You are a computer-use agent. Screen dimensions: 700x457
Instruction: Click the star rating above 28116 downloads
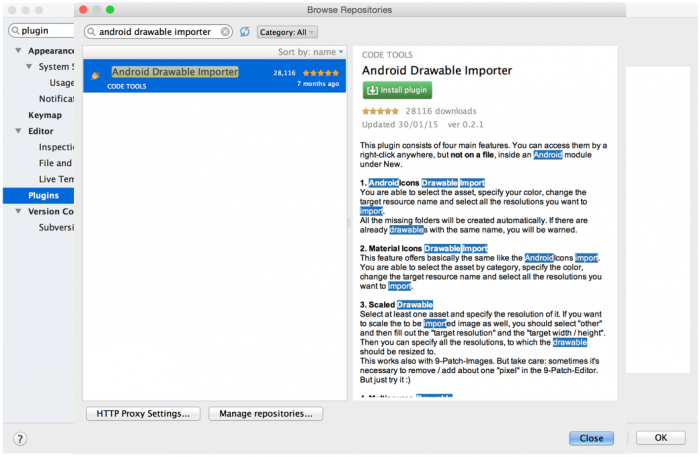[x=380, y=111]
